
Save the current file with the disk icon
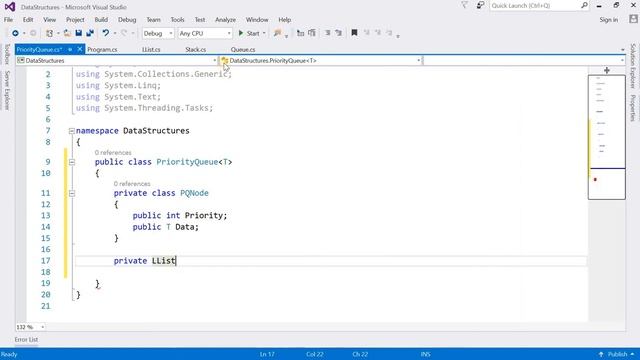[x=79, y=33]
